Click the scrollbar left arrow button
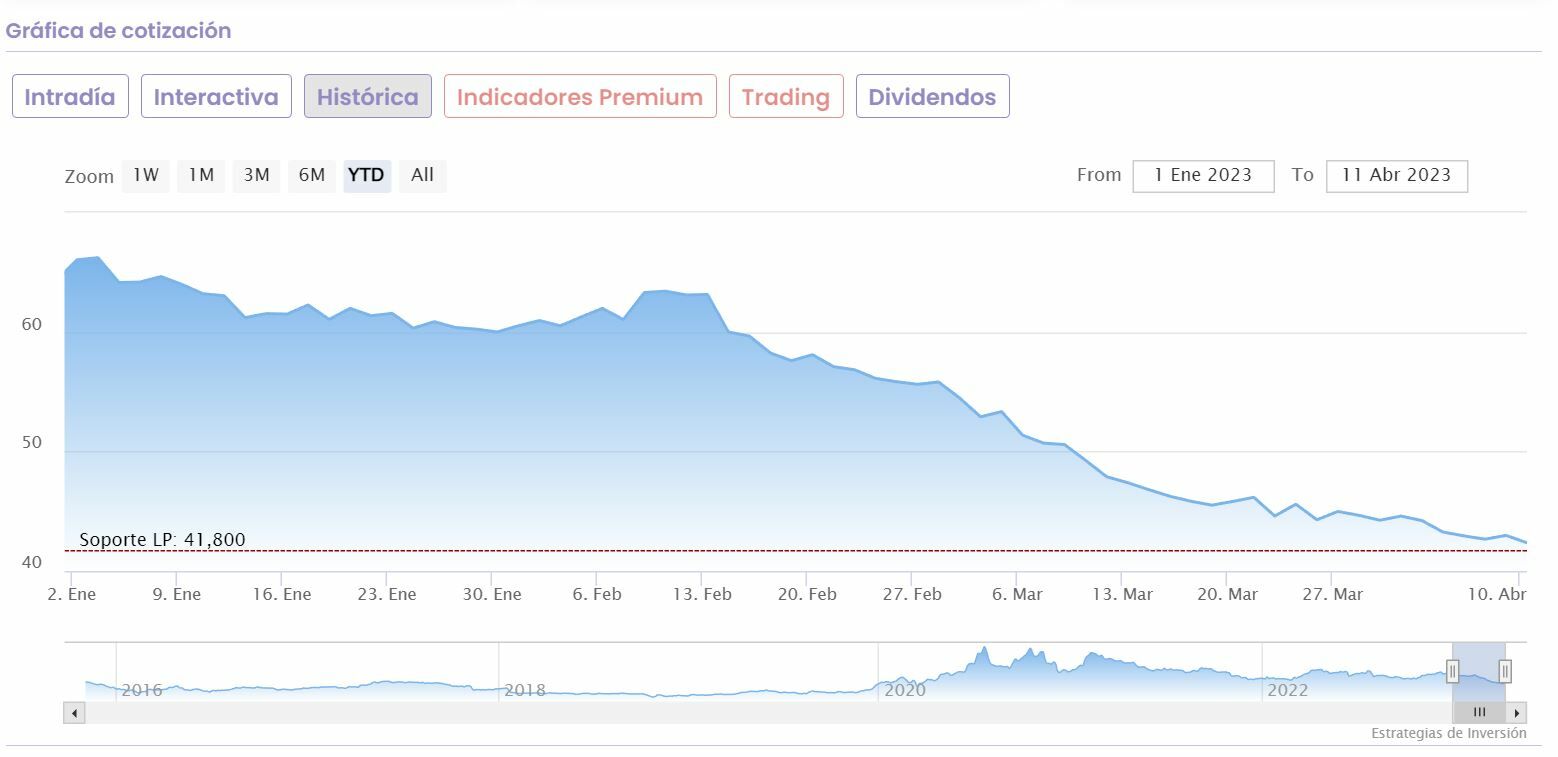This screenshot has height=757, width=1558. click(75, 713)
